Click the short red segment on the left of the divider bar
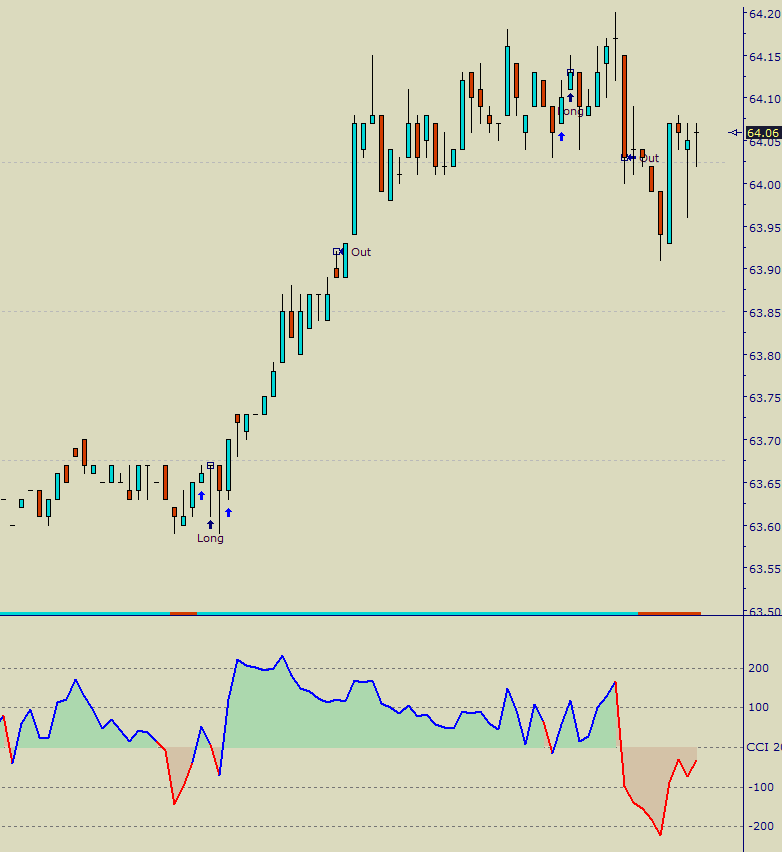This screenshot has width=782, height=852. (x=183, y=613)
